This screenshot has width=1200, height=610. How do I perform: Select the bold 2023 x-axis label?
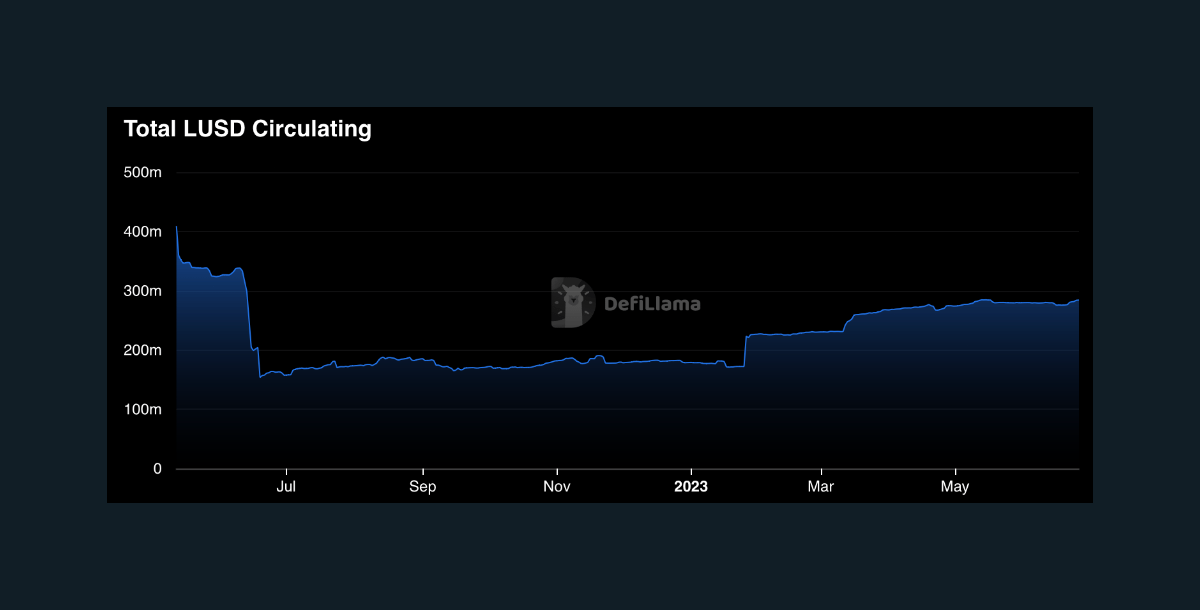click(x=691, y=487)
